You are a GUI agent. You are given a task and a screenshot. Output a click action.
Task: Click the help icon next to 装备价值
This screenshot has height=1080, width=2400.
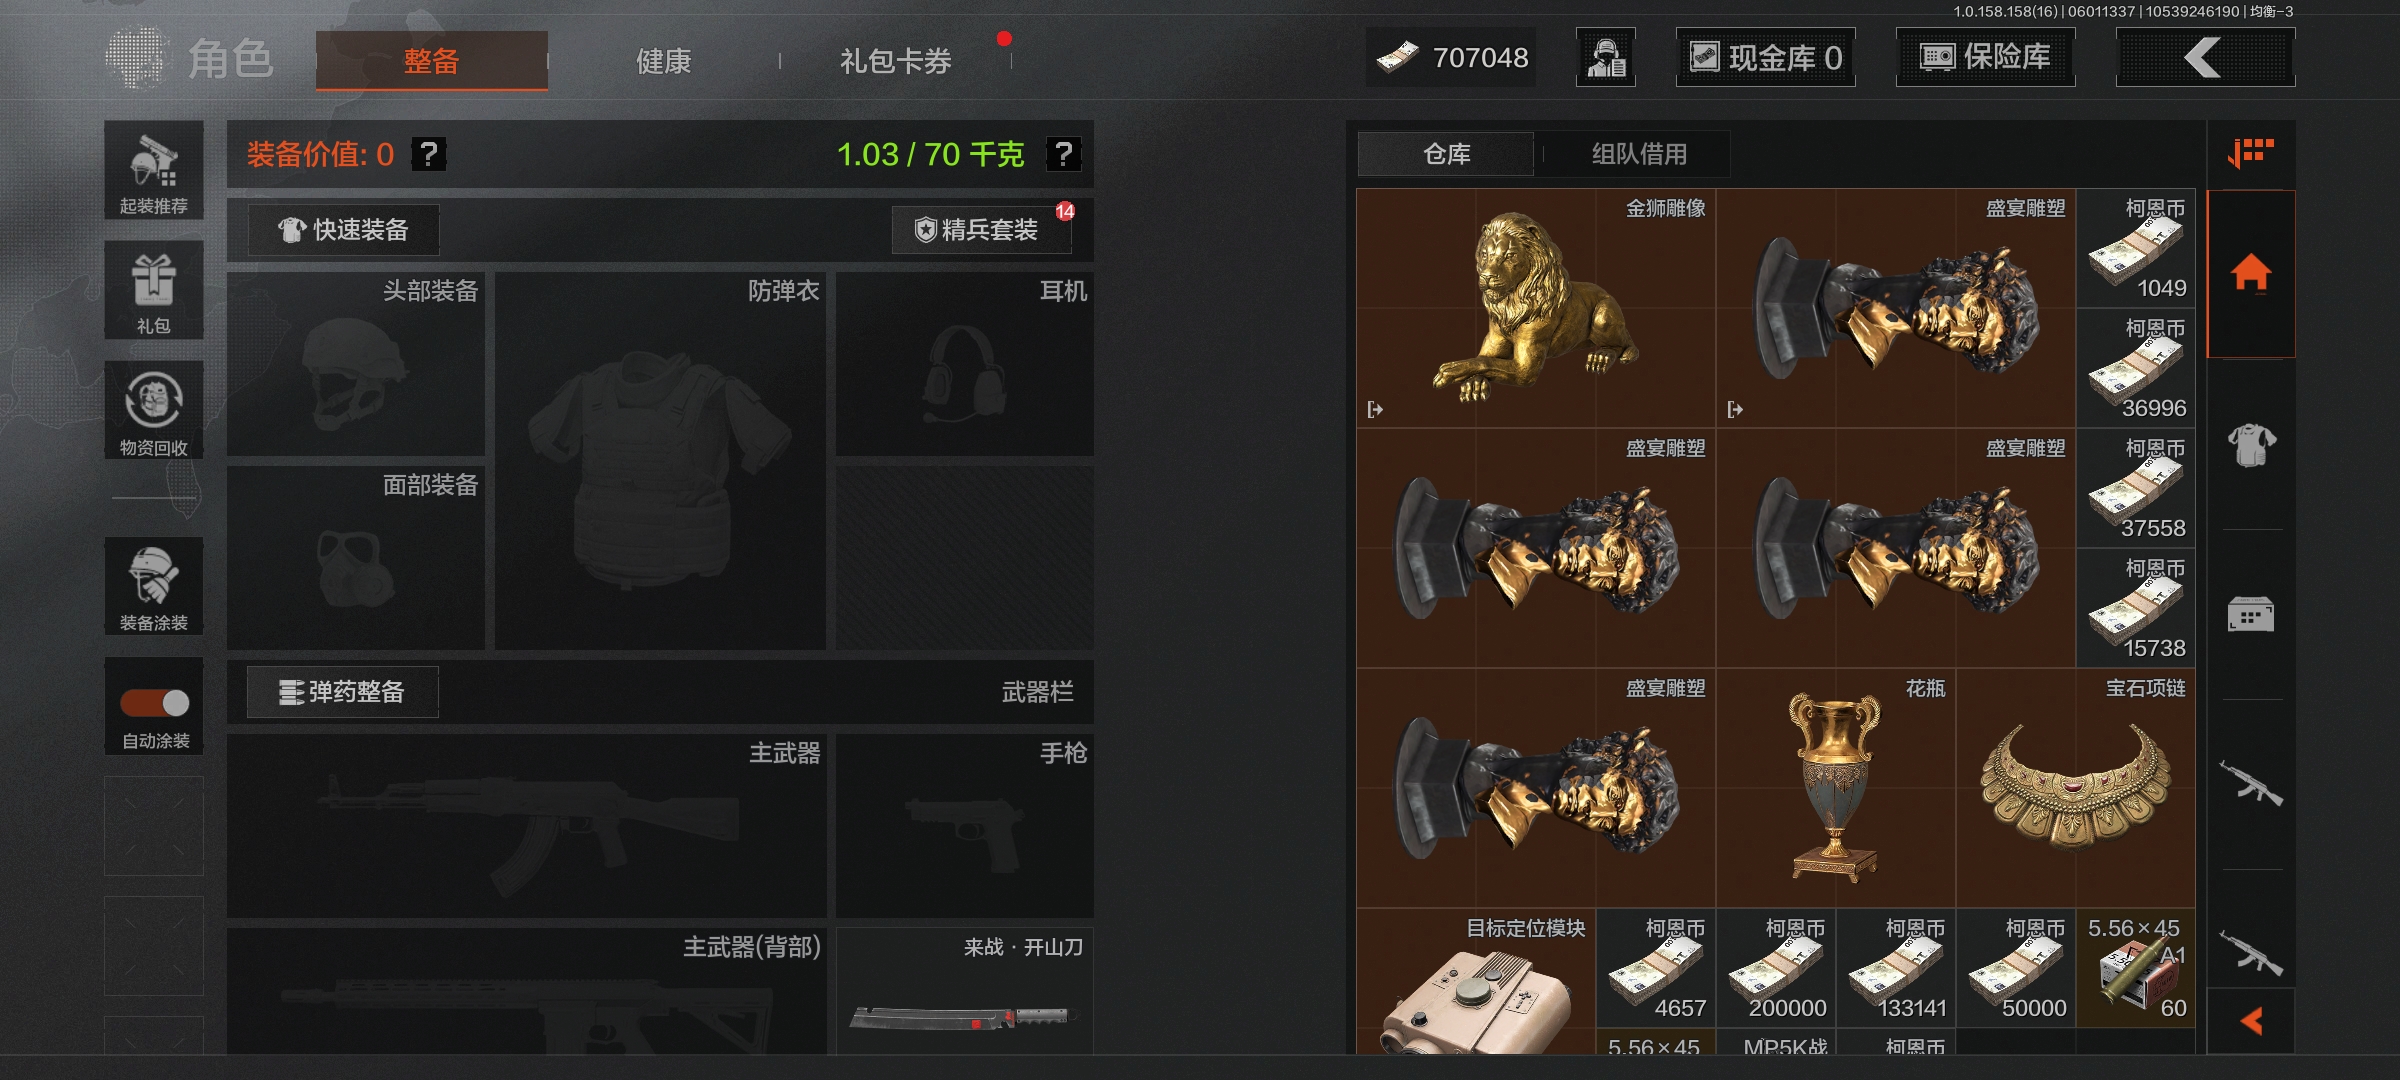429,154
